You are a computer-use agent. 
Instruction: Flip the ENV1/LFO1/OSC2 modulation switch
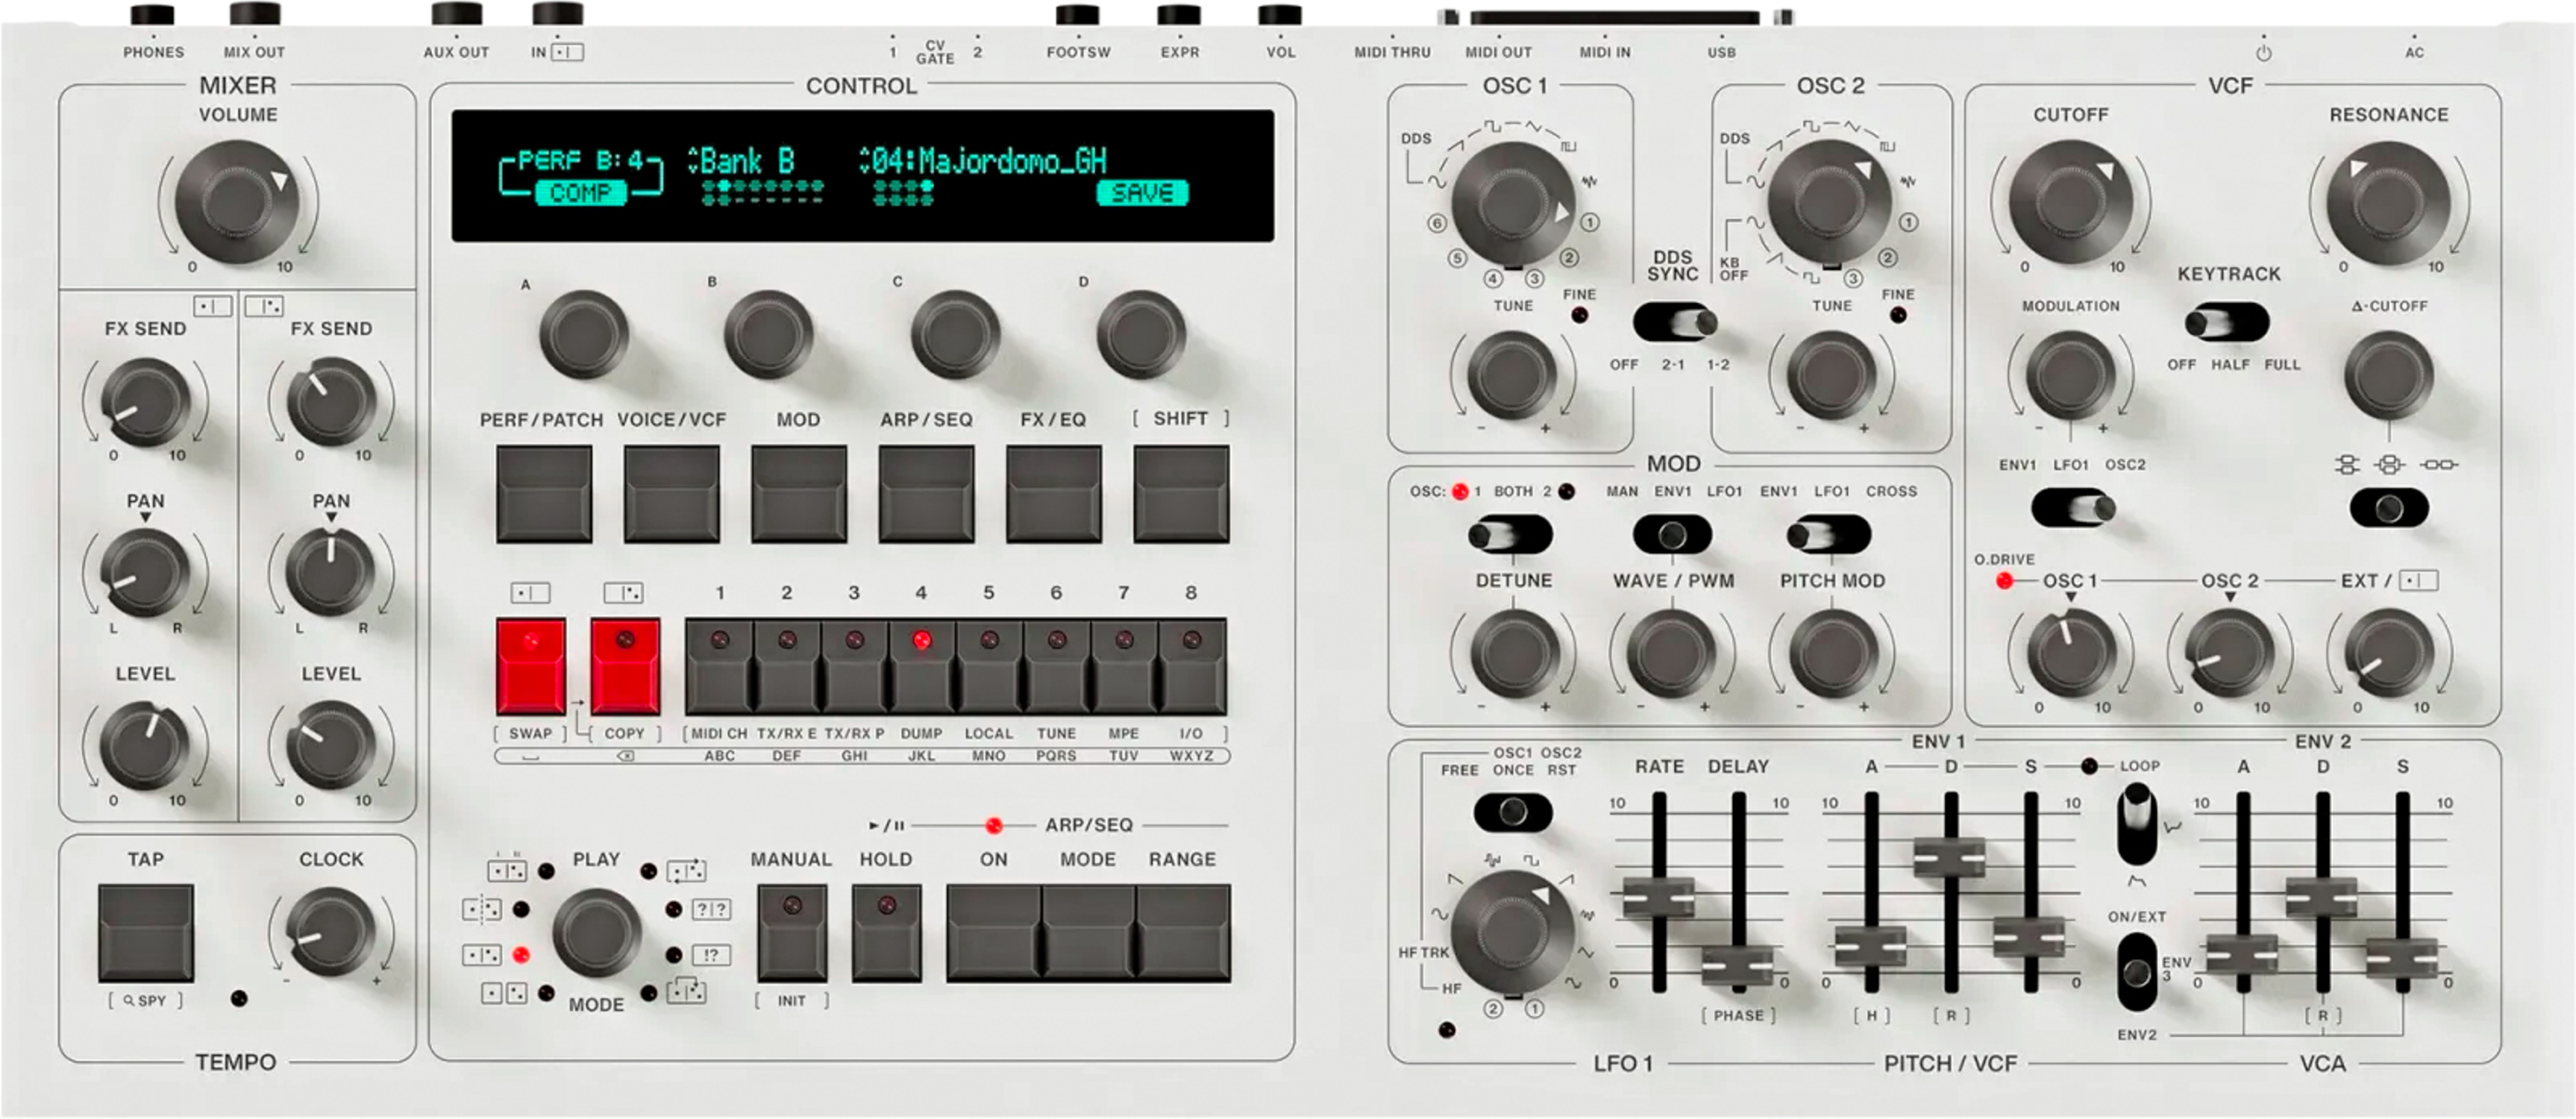coord(2073,508)
